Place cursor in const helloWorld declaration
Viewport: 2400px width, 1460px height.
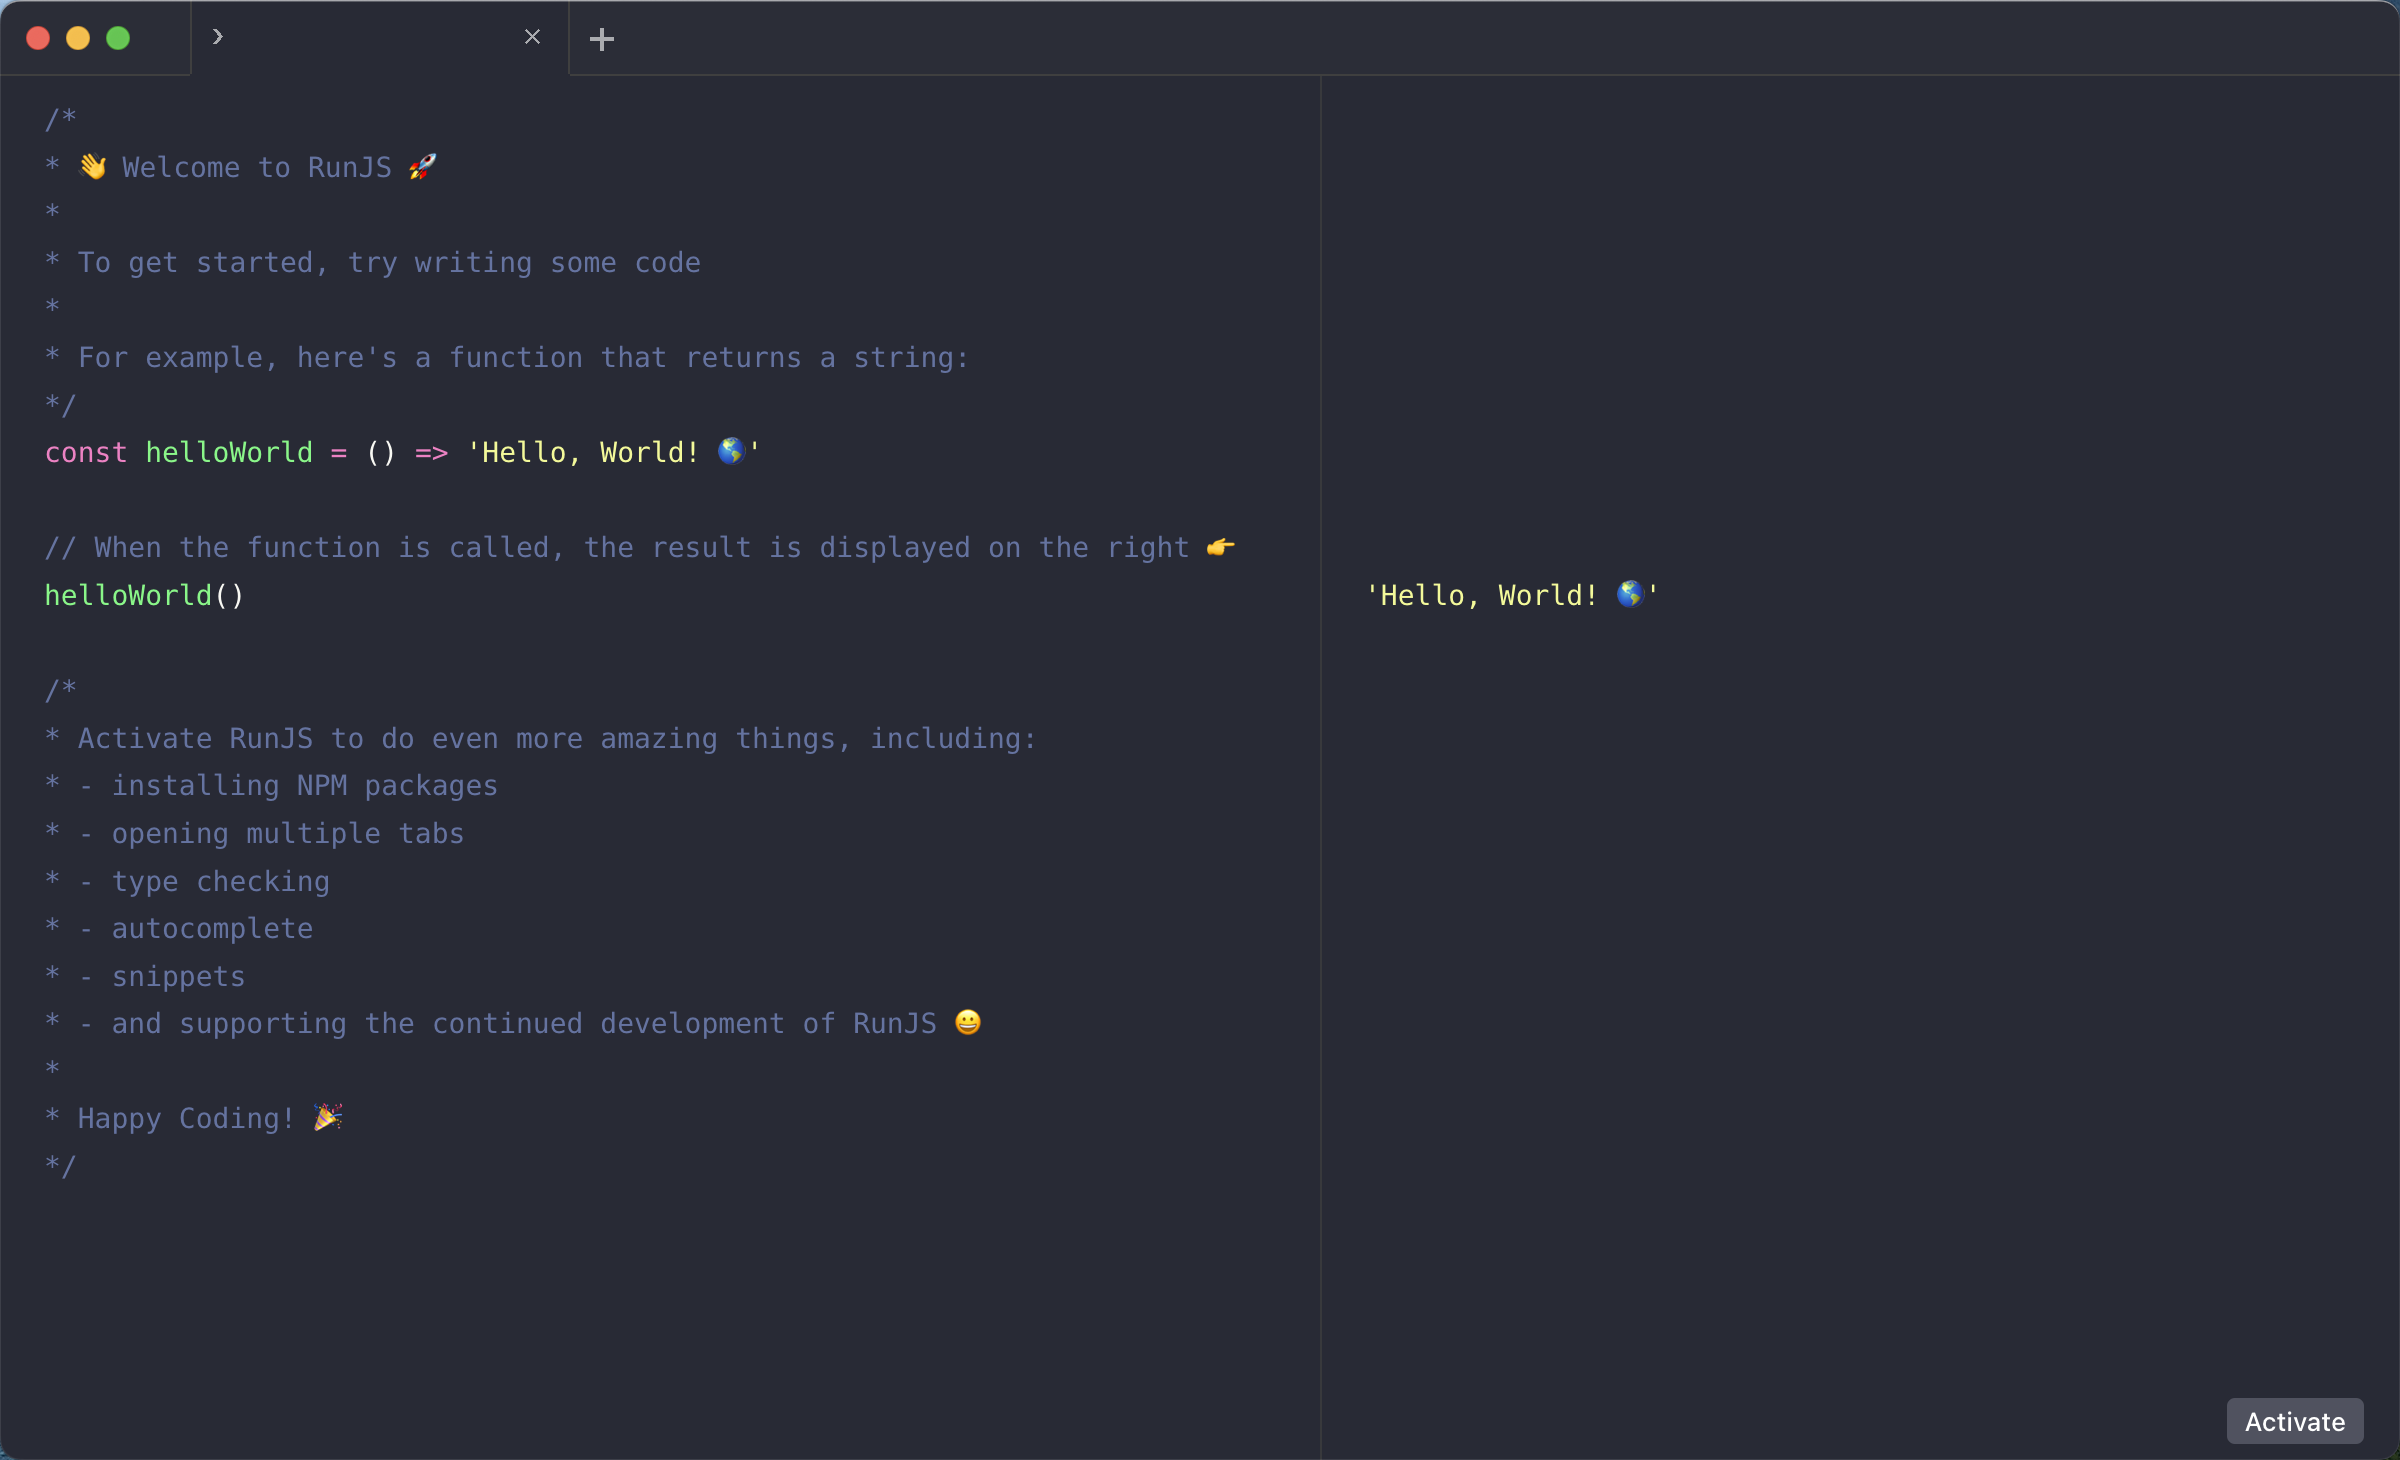402,452
